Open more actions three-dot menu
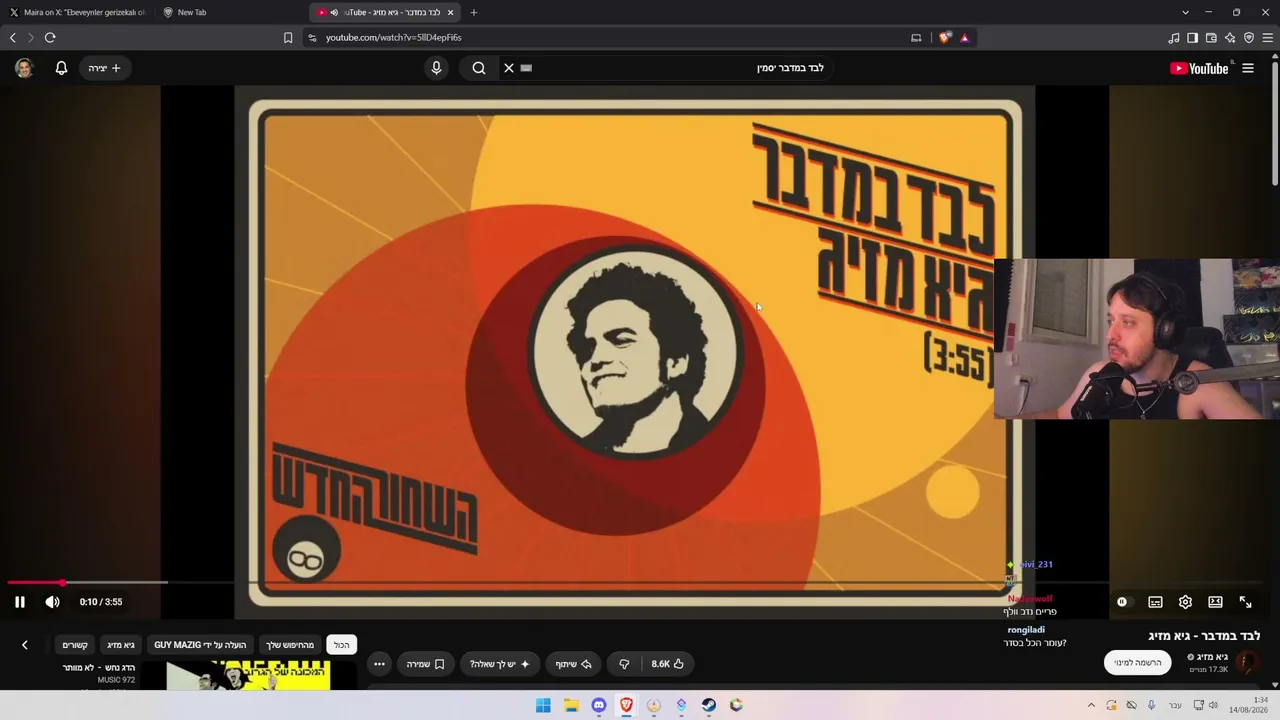Viewport: 1280px width, 720px height. [379, 664]
